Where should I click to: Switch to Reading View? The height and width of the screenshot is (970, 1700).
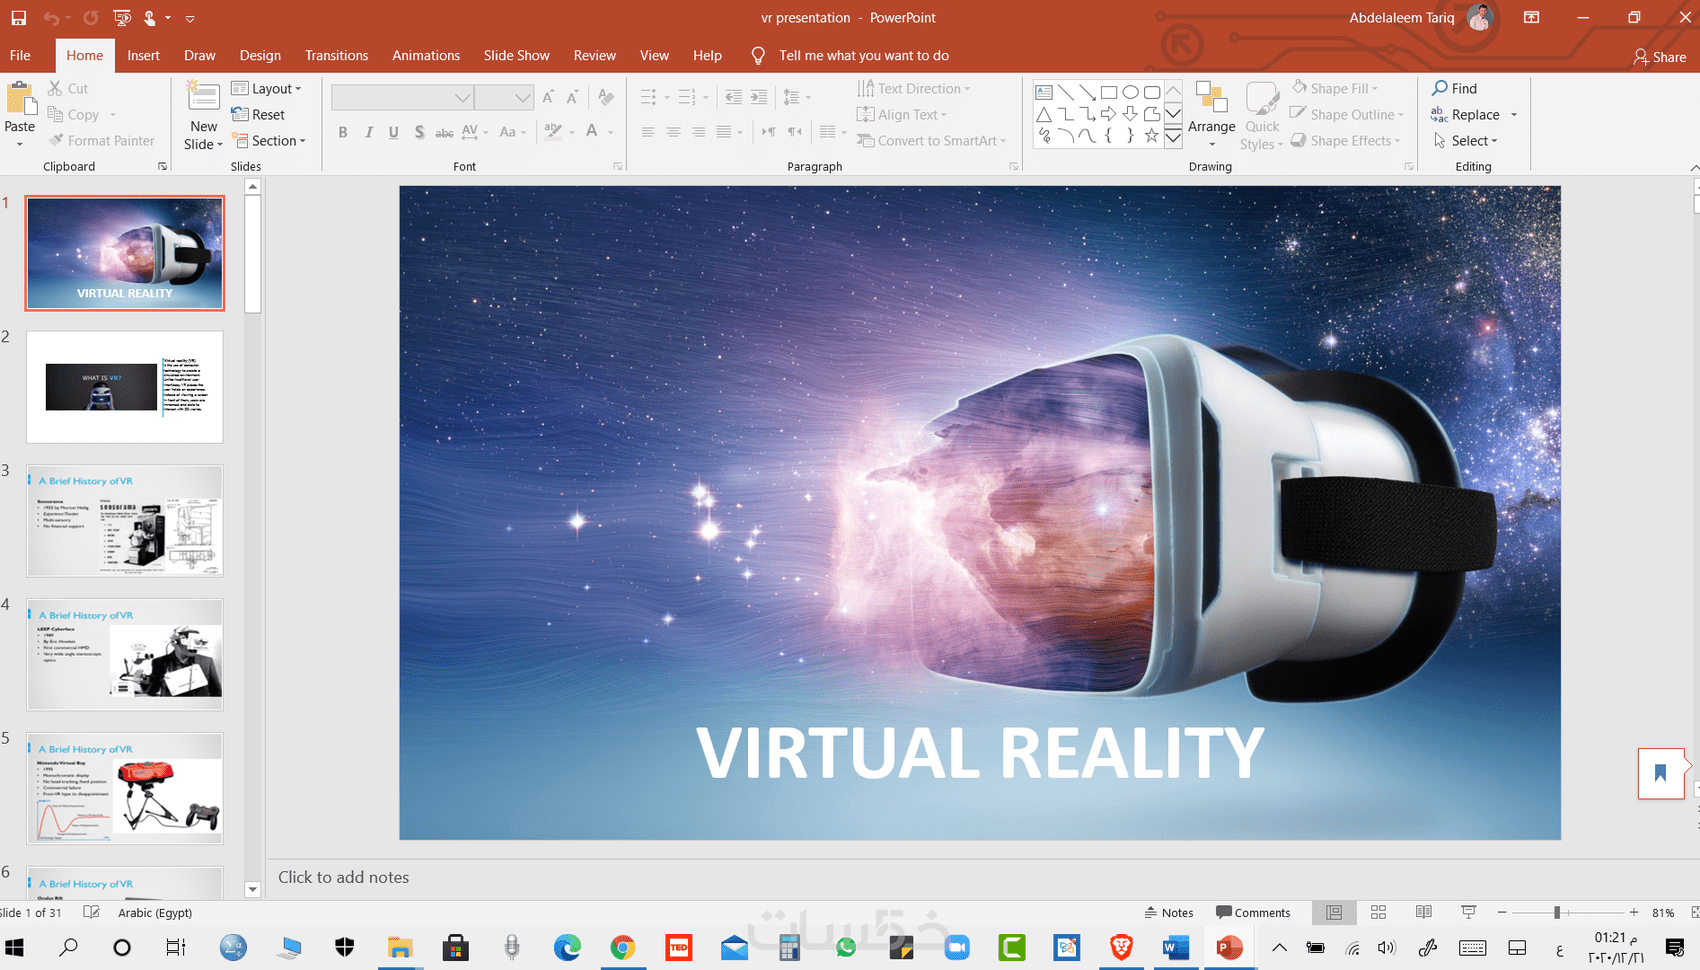tap(1423, 912)
